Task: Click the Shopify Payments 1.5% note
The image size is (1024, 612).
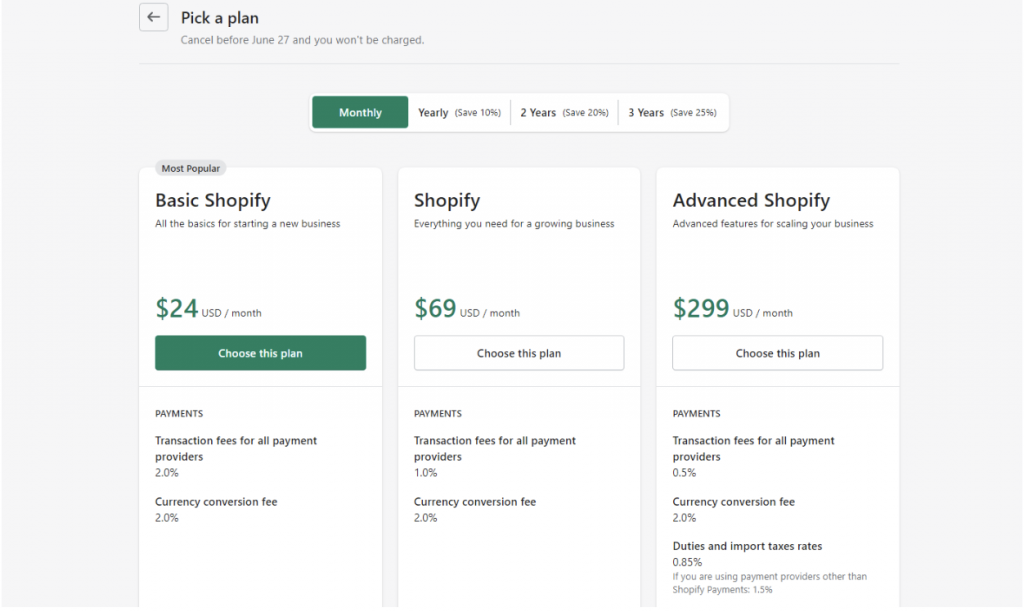Action: coord(770,583)
